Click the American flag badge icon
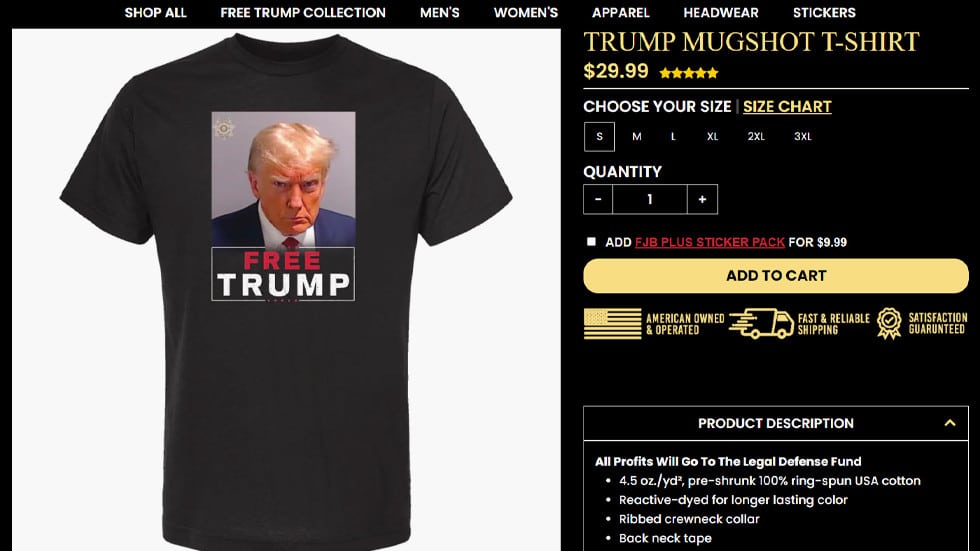Viewport: 980px width, 551px height. pos(612,324)
